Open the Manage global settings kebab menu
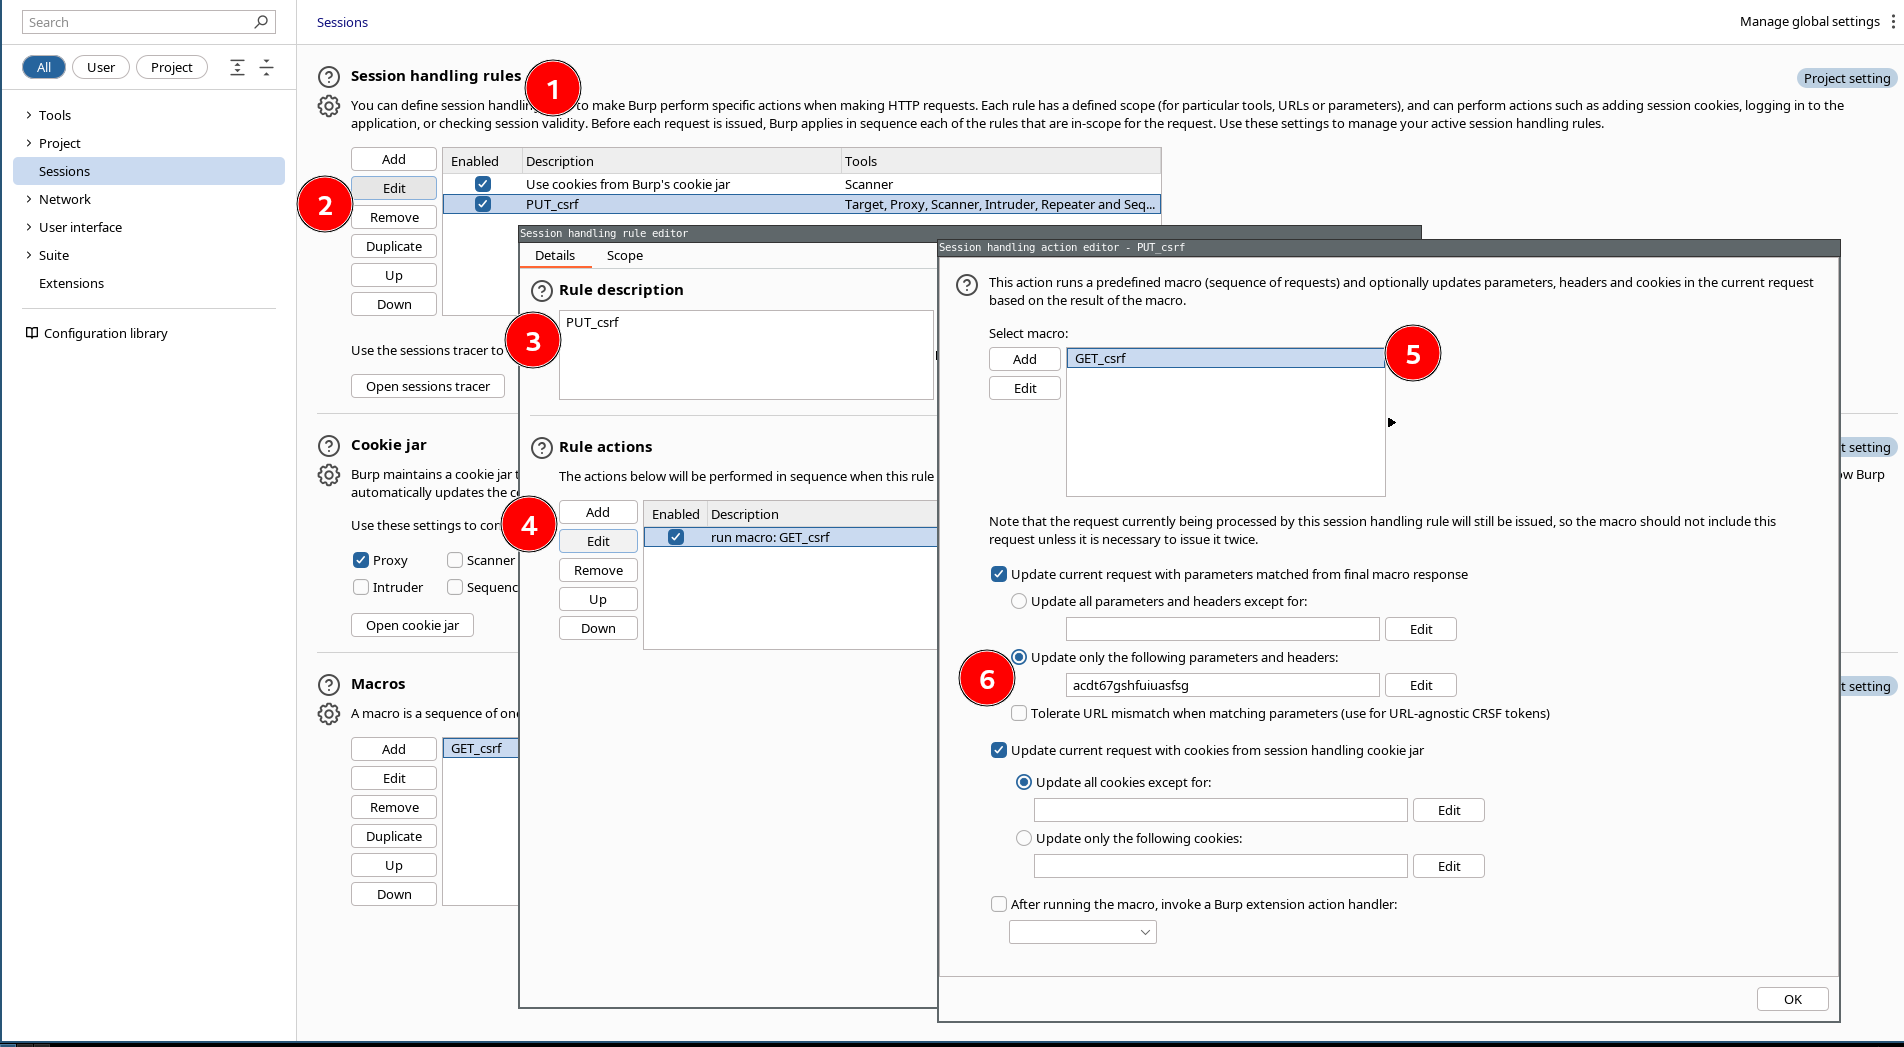Image resolution: width=1904 pixels, height=1047 pixels. point(1893,21)
